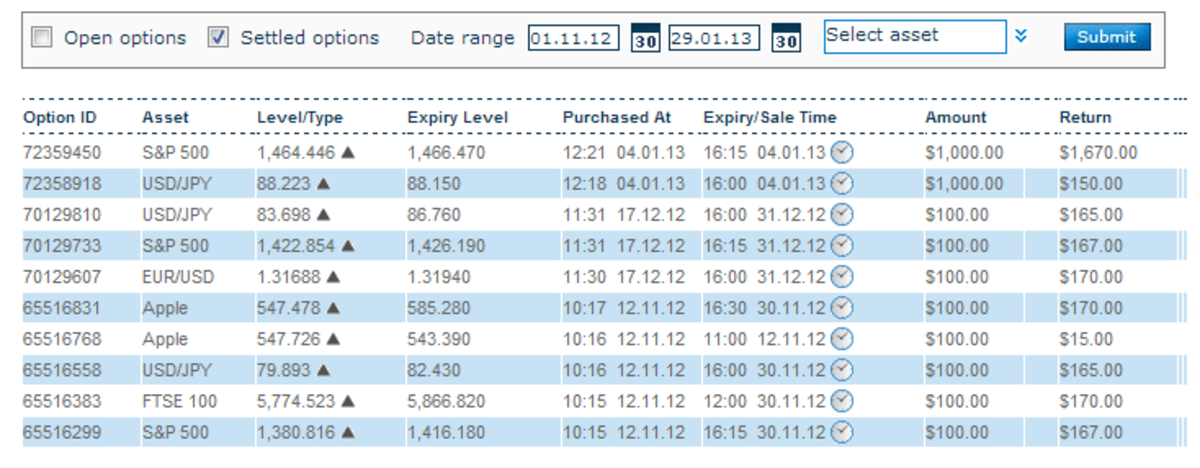This screenshot has height=468, width=1200.
Task: Enable the Open options checkbox
Action: point(42,38)
